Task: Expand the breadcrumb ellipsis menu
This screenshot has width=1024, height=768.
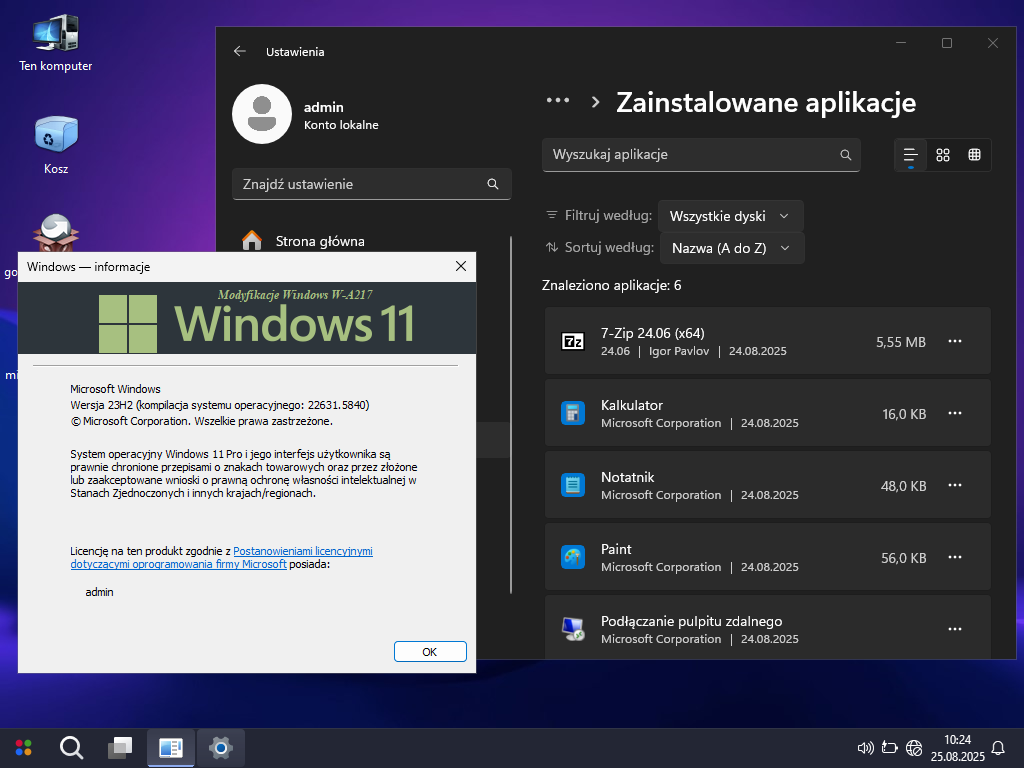Action: (557, 102)
